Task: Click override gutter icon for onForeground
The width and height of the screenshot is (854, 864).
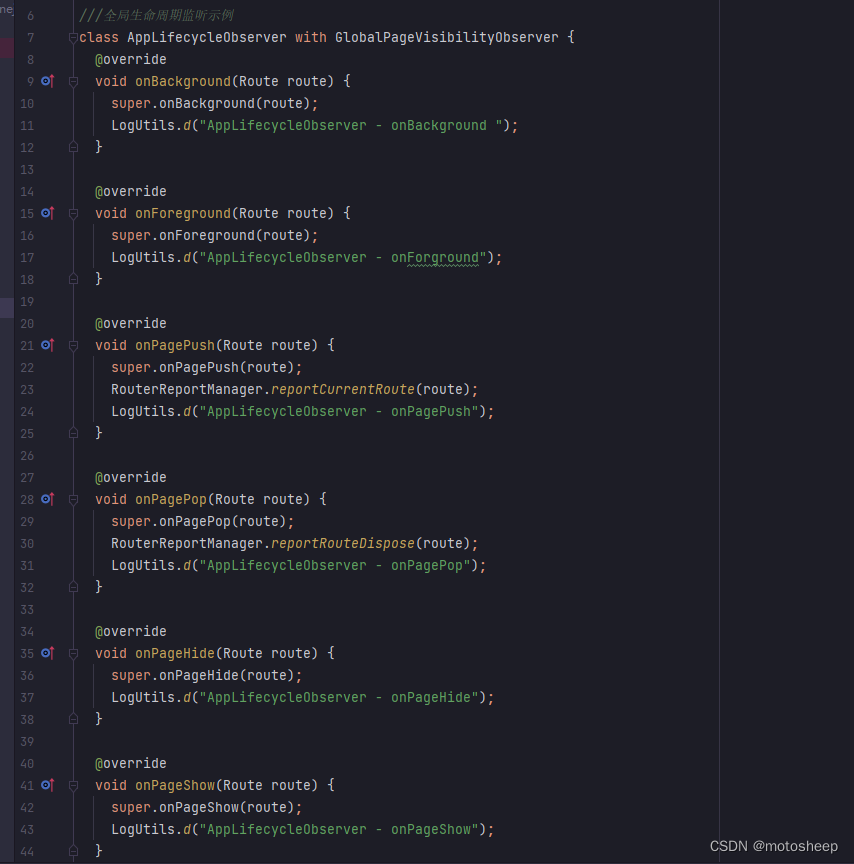Action: (48, 213)
